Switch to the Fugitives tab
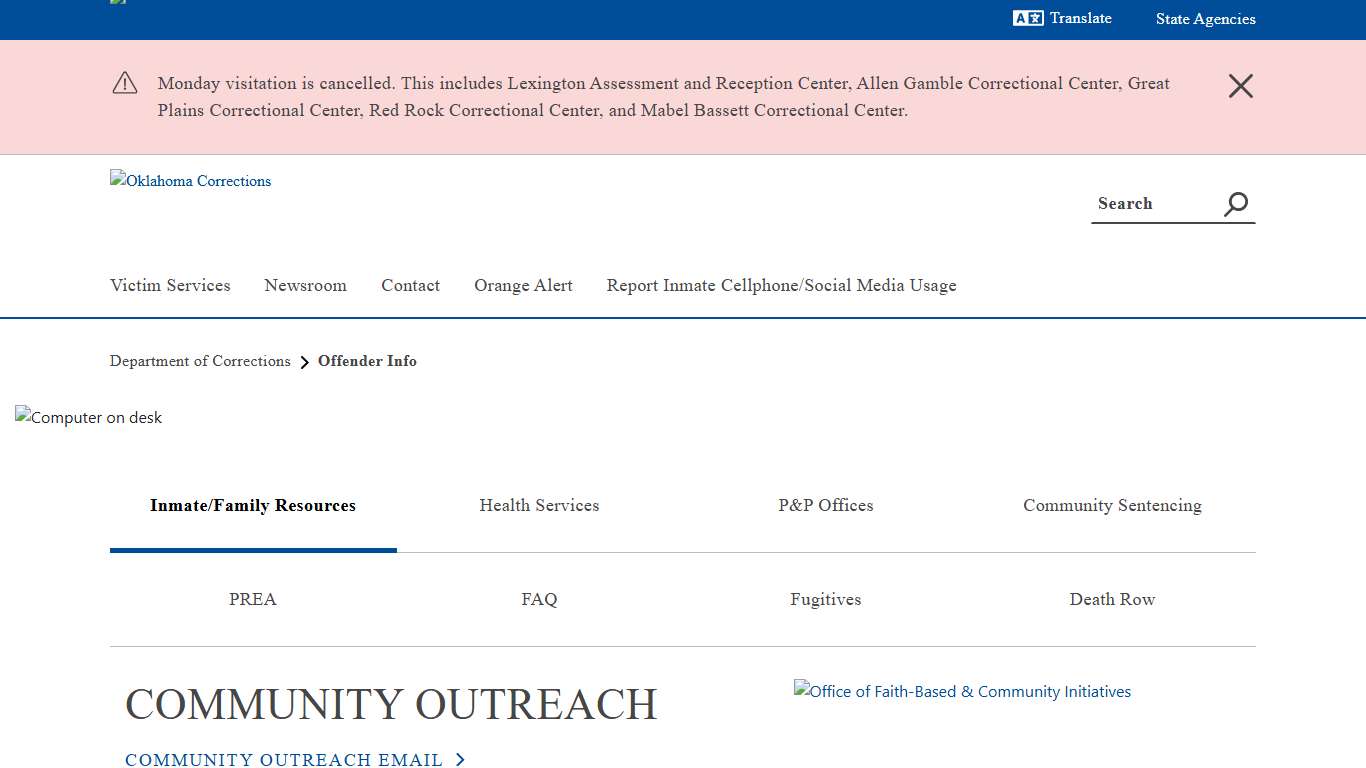This screenshot has height=768, width=1366. pyautogui.click(x=826, y=600)
